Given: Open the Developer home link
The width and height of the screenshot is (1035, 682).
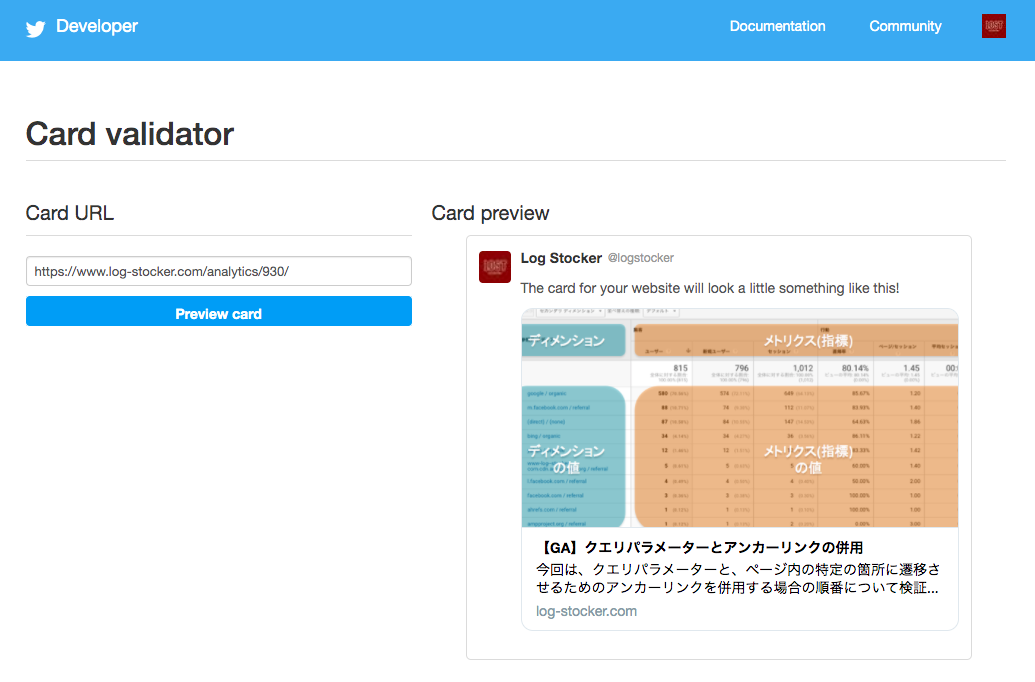Looking at the screenshot, I should pos(96,26).
